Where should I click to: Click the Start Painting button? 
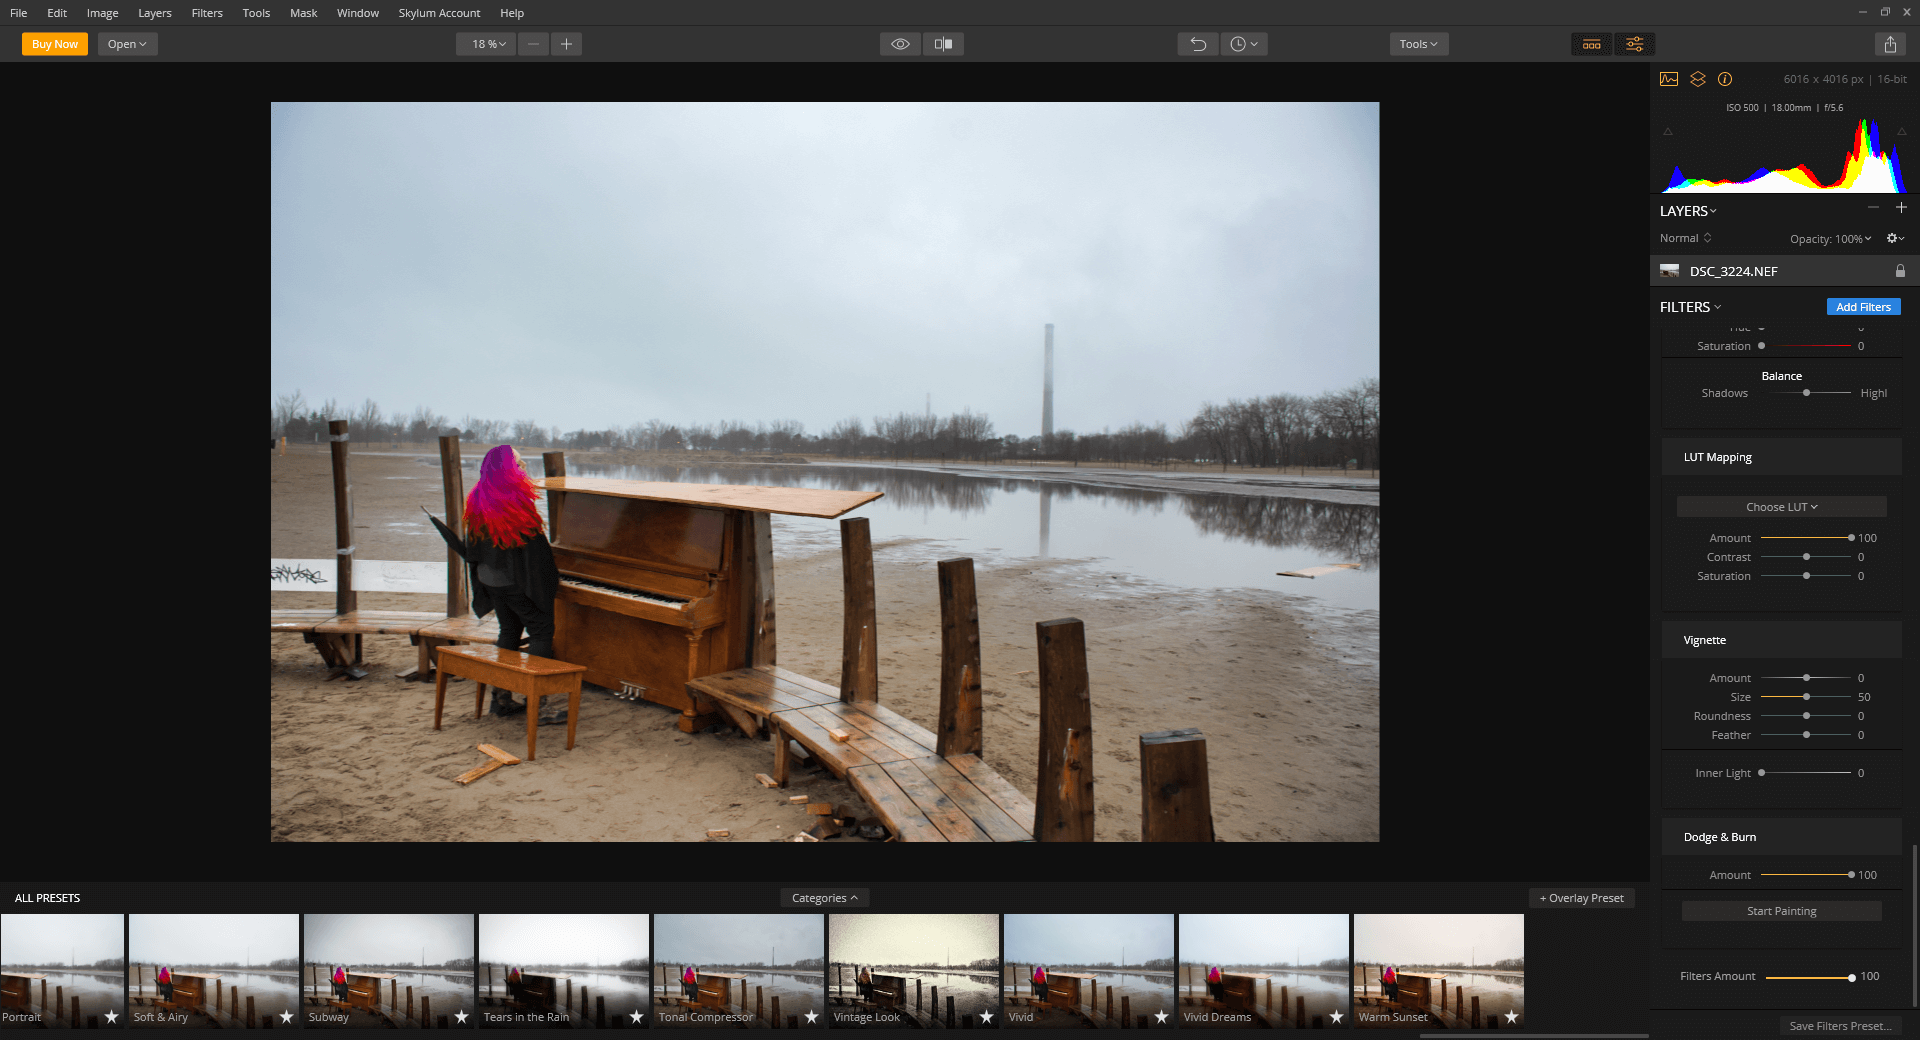tap(1781, 911)
